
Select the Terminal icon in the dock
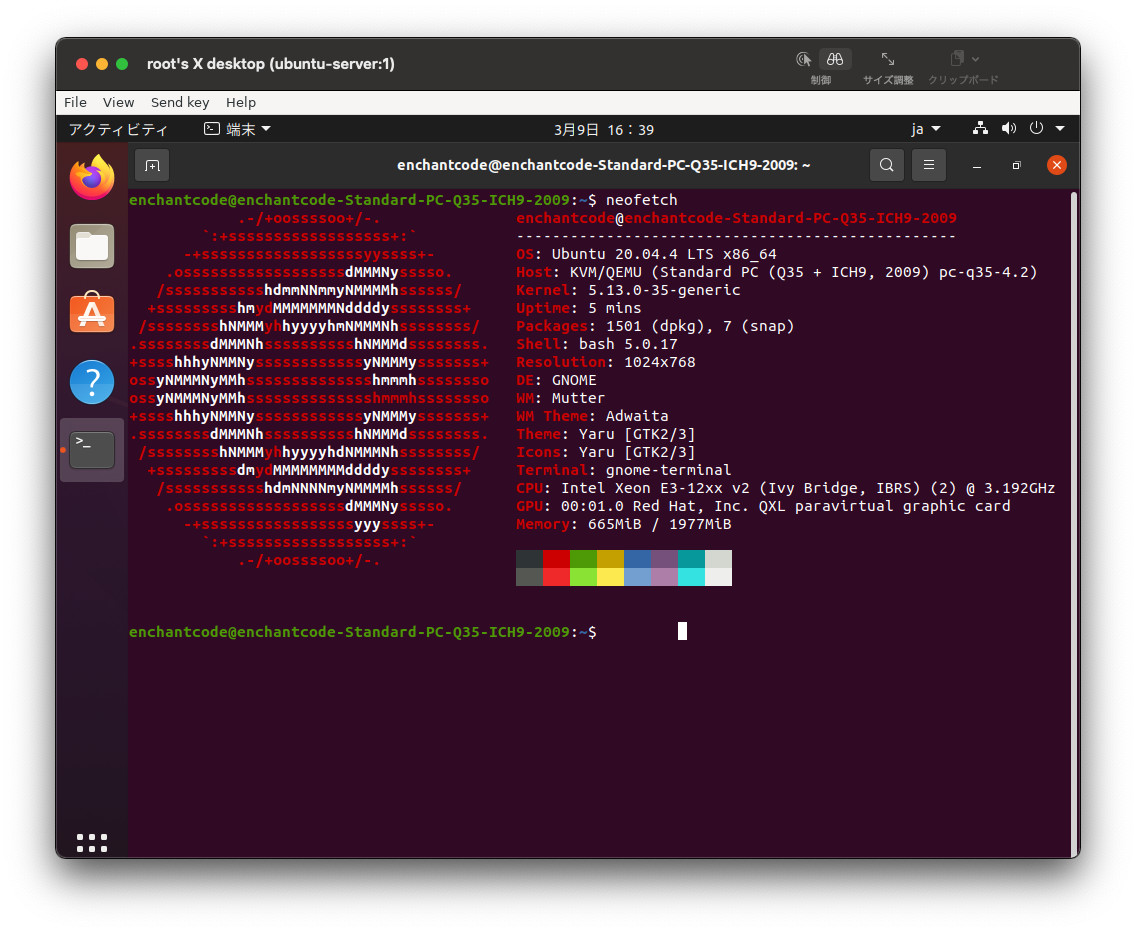tap(92, 449)
